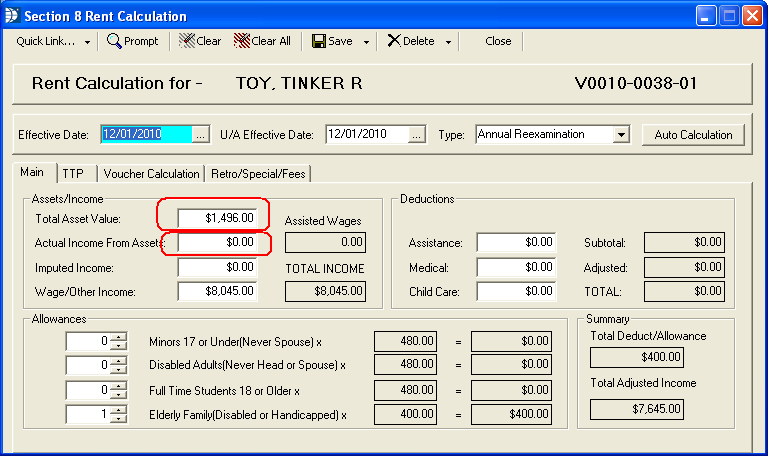Click the app icon in title bar
This screenshot has height=456, width=768.
[x=12, y=16]
